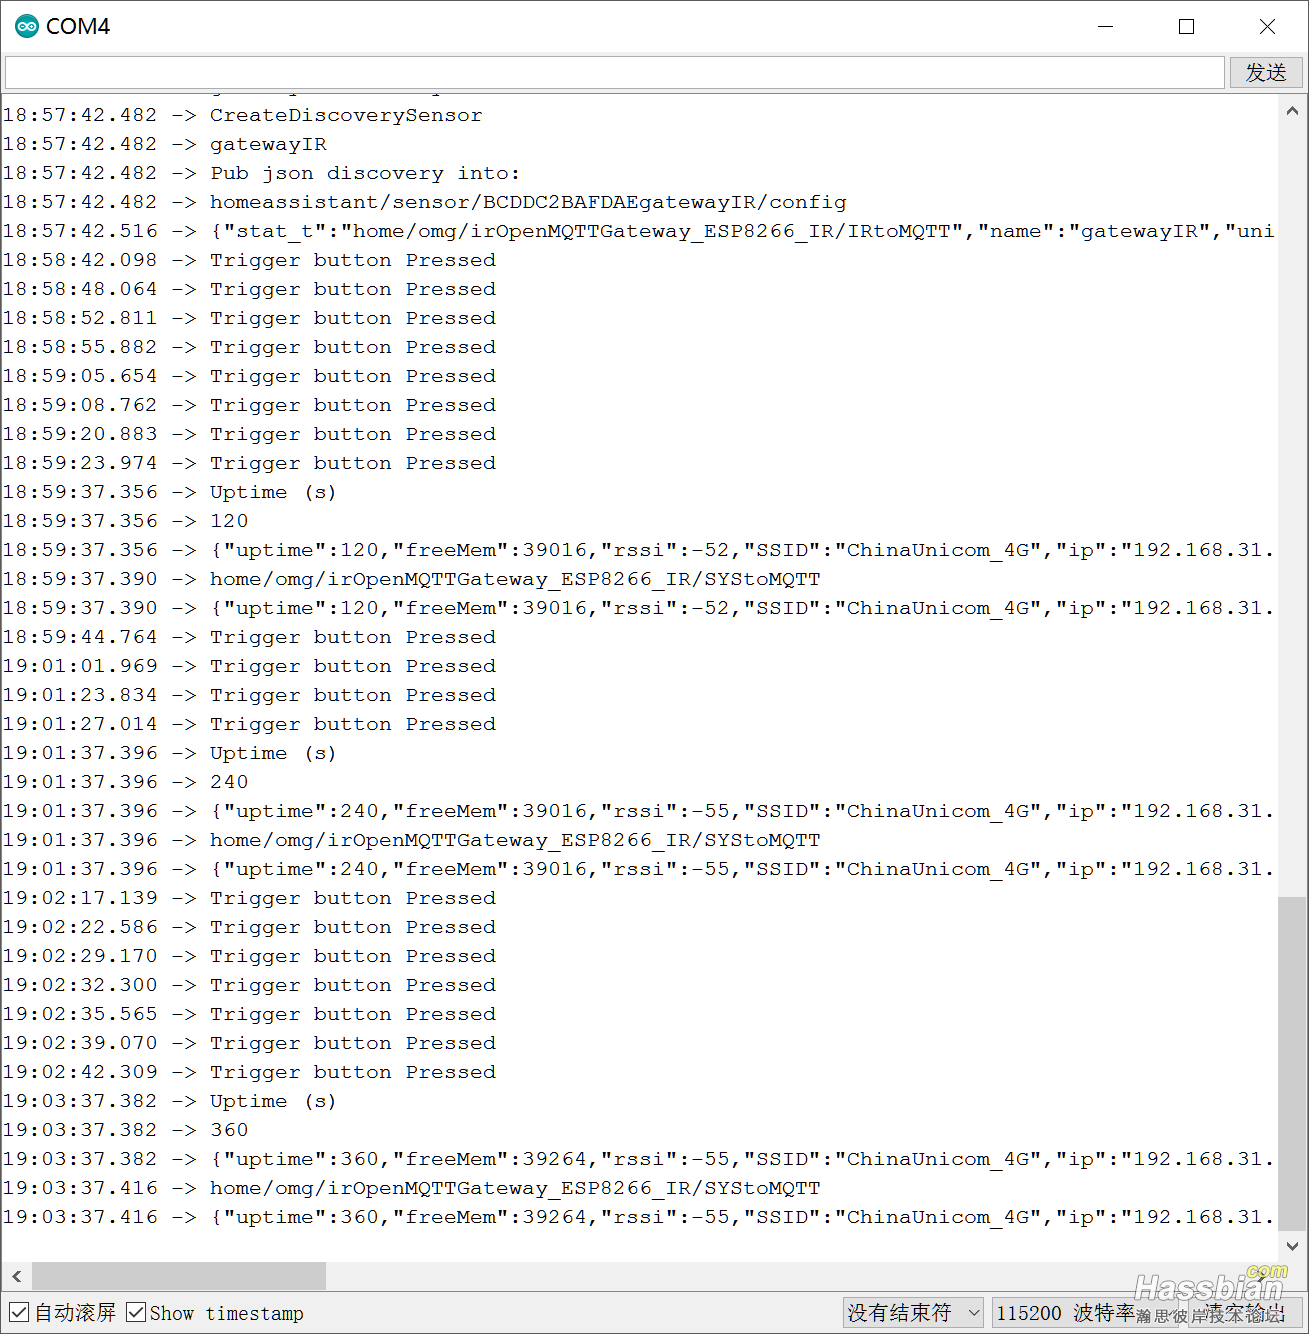The image size is (1309, 1334).
Task: Click the vertical scrollbar up arrow
Action: [1292, 111]
